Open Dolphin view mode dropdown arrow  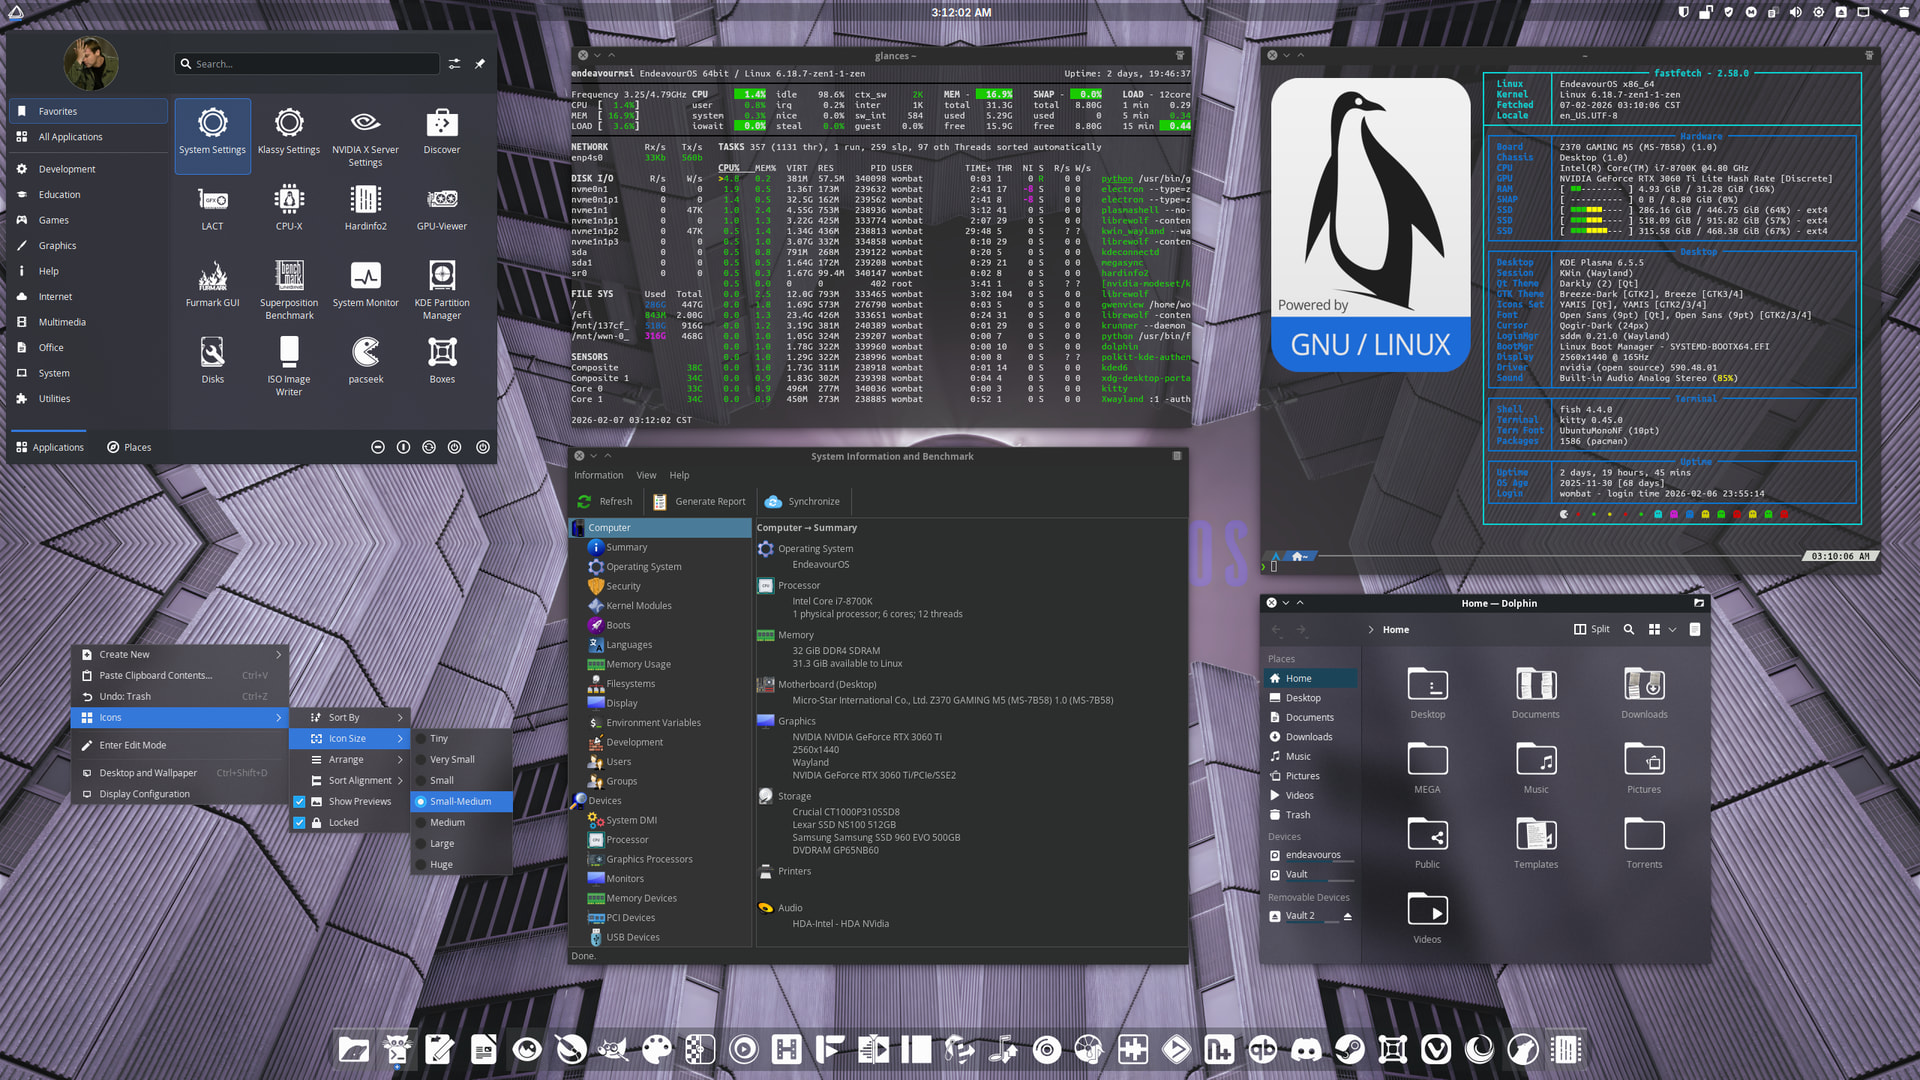[x=1672, y=630]
